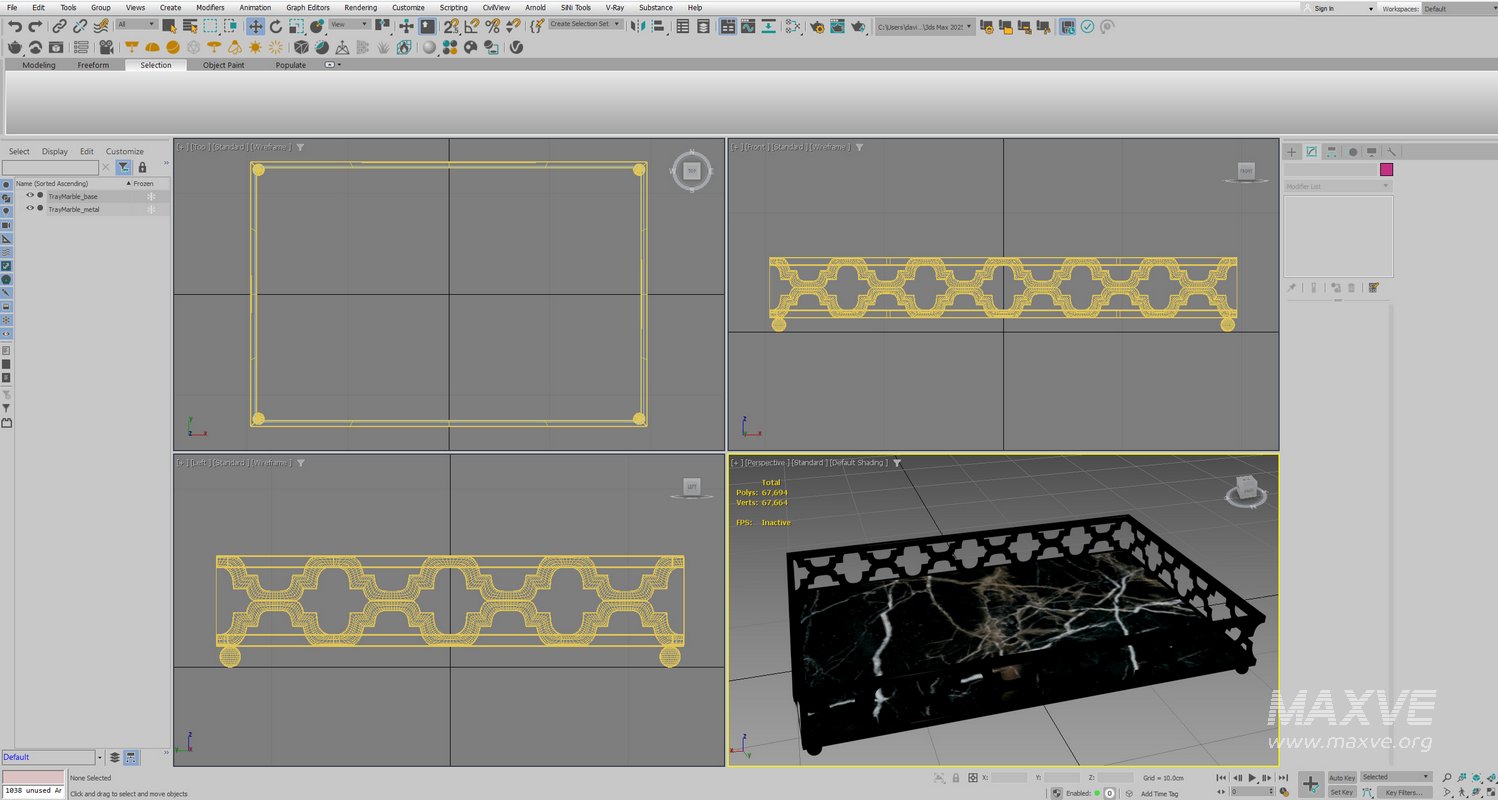This screenshot has height=800, width=1498.
Task: Open the Modifier List dropdown
Action: [x=1337, y=187]
